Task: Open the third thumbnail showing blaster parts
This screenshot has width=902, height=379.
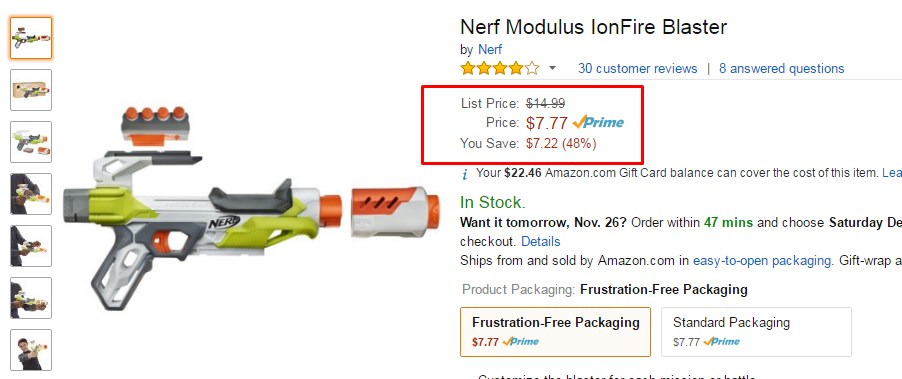Action: click(31, 141)
